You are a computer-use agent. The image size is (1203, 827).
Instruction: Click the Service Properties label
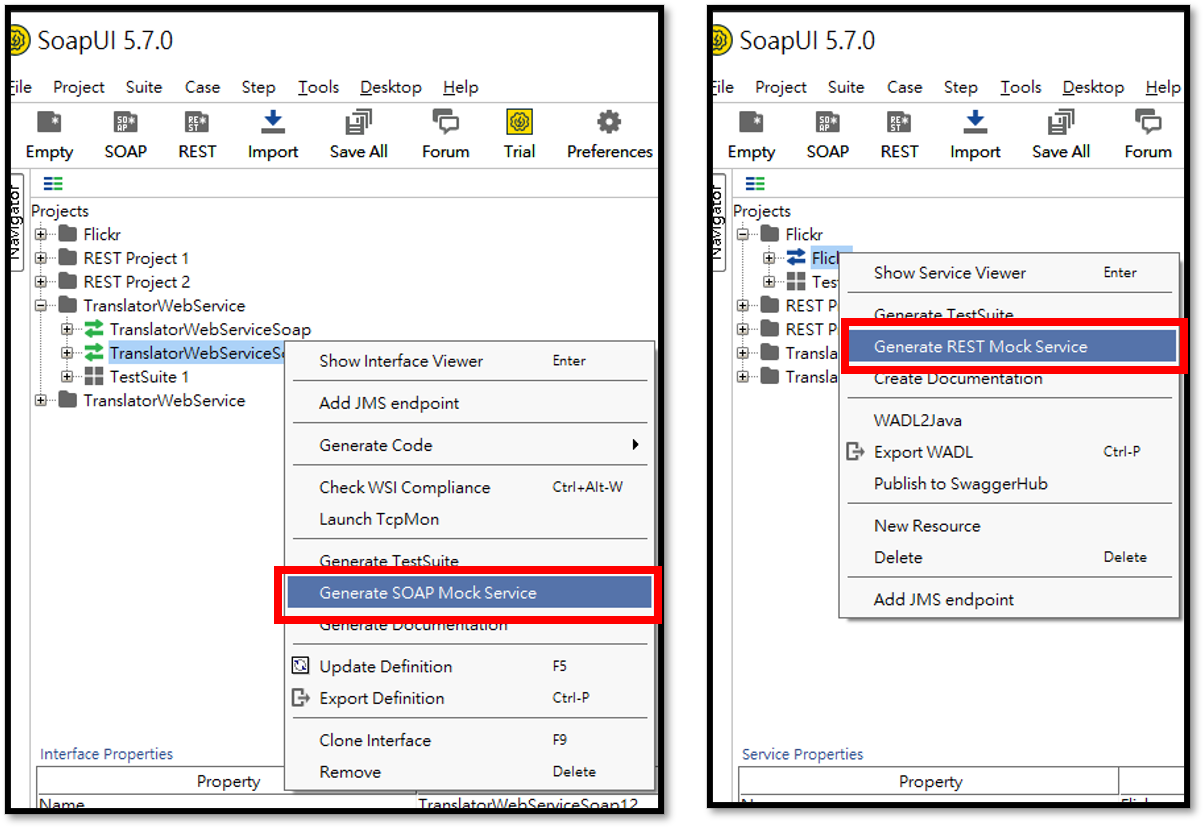point(802,754)
